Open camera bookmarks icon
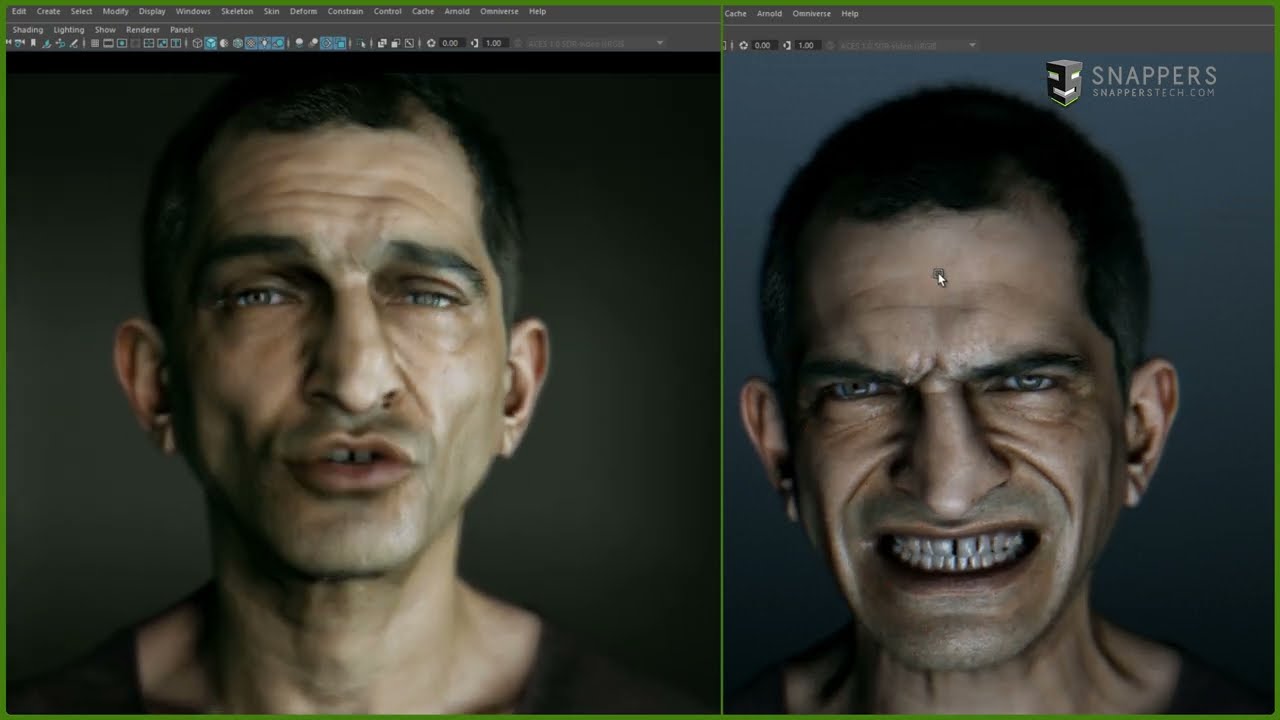The height and width of the screenshot is (720, 1280). [33, 43]
